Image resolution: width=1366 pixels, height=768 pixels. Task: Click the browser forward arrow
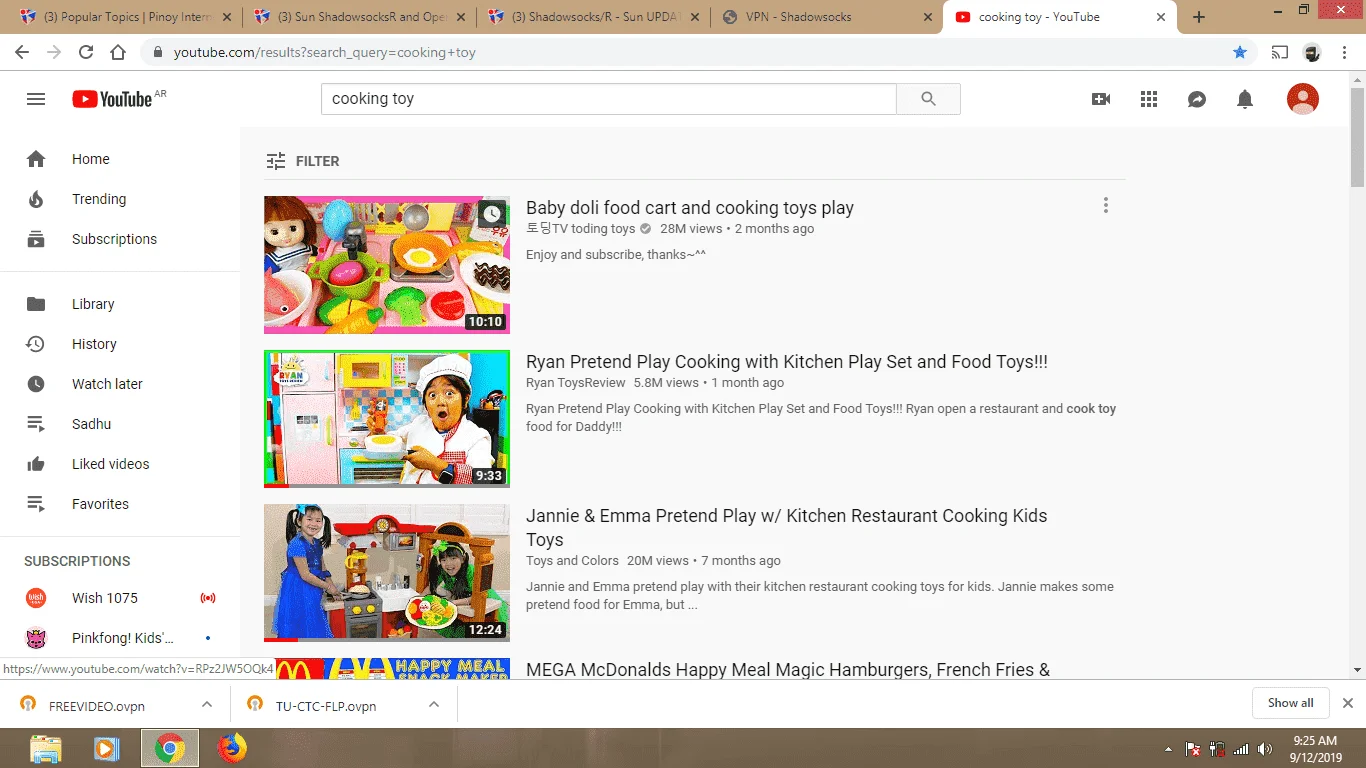[x=54, y=52]
